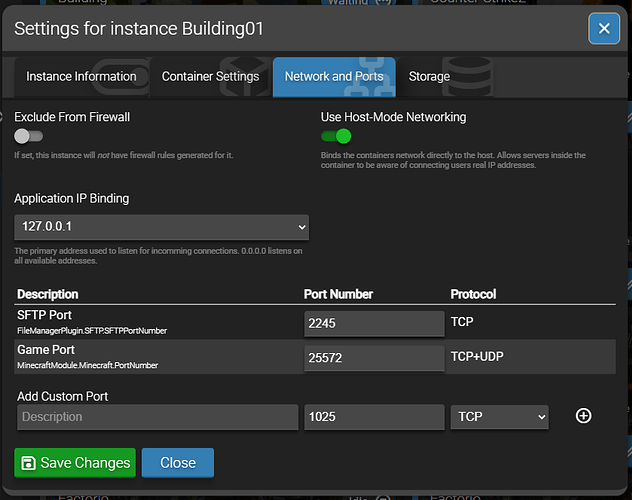The image size is (632, 500).
Task: Close the settings dialog with X
Action: pos(604,29)
